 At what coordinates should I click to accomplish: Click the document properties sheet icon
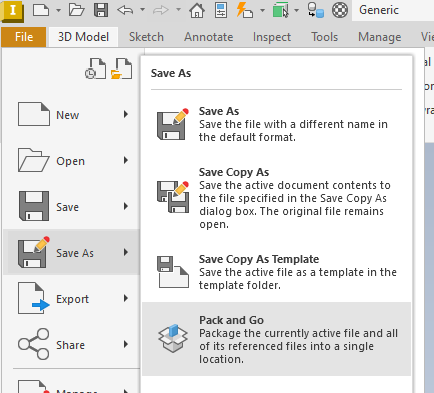221,10
